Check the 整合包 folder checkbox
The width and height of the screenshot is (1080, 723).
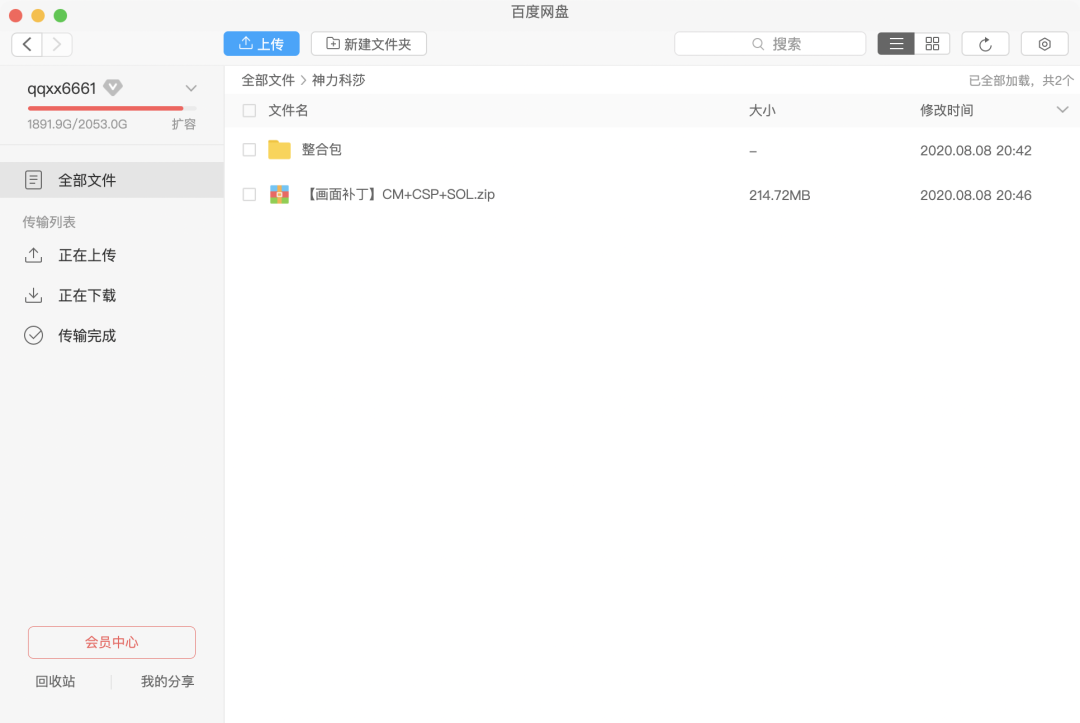[249, 150]
